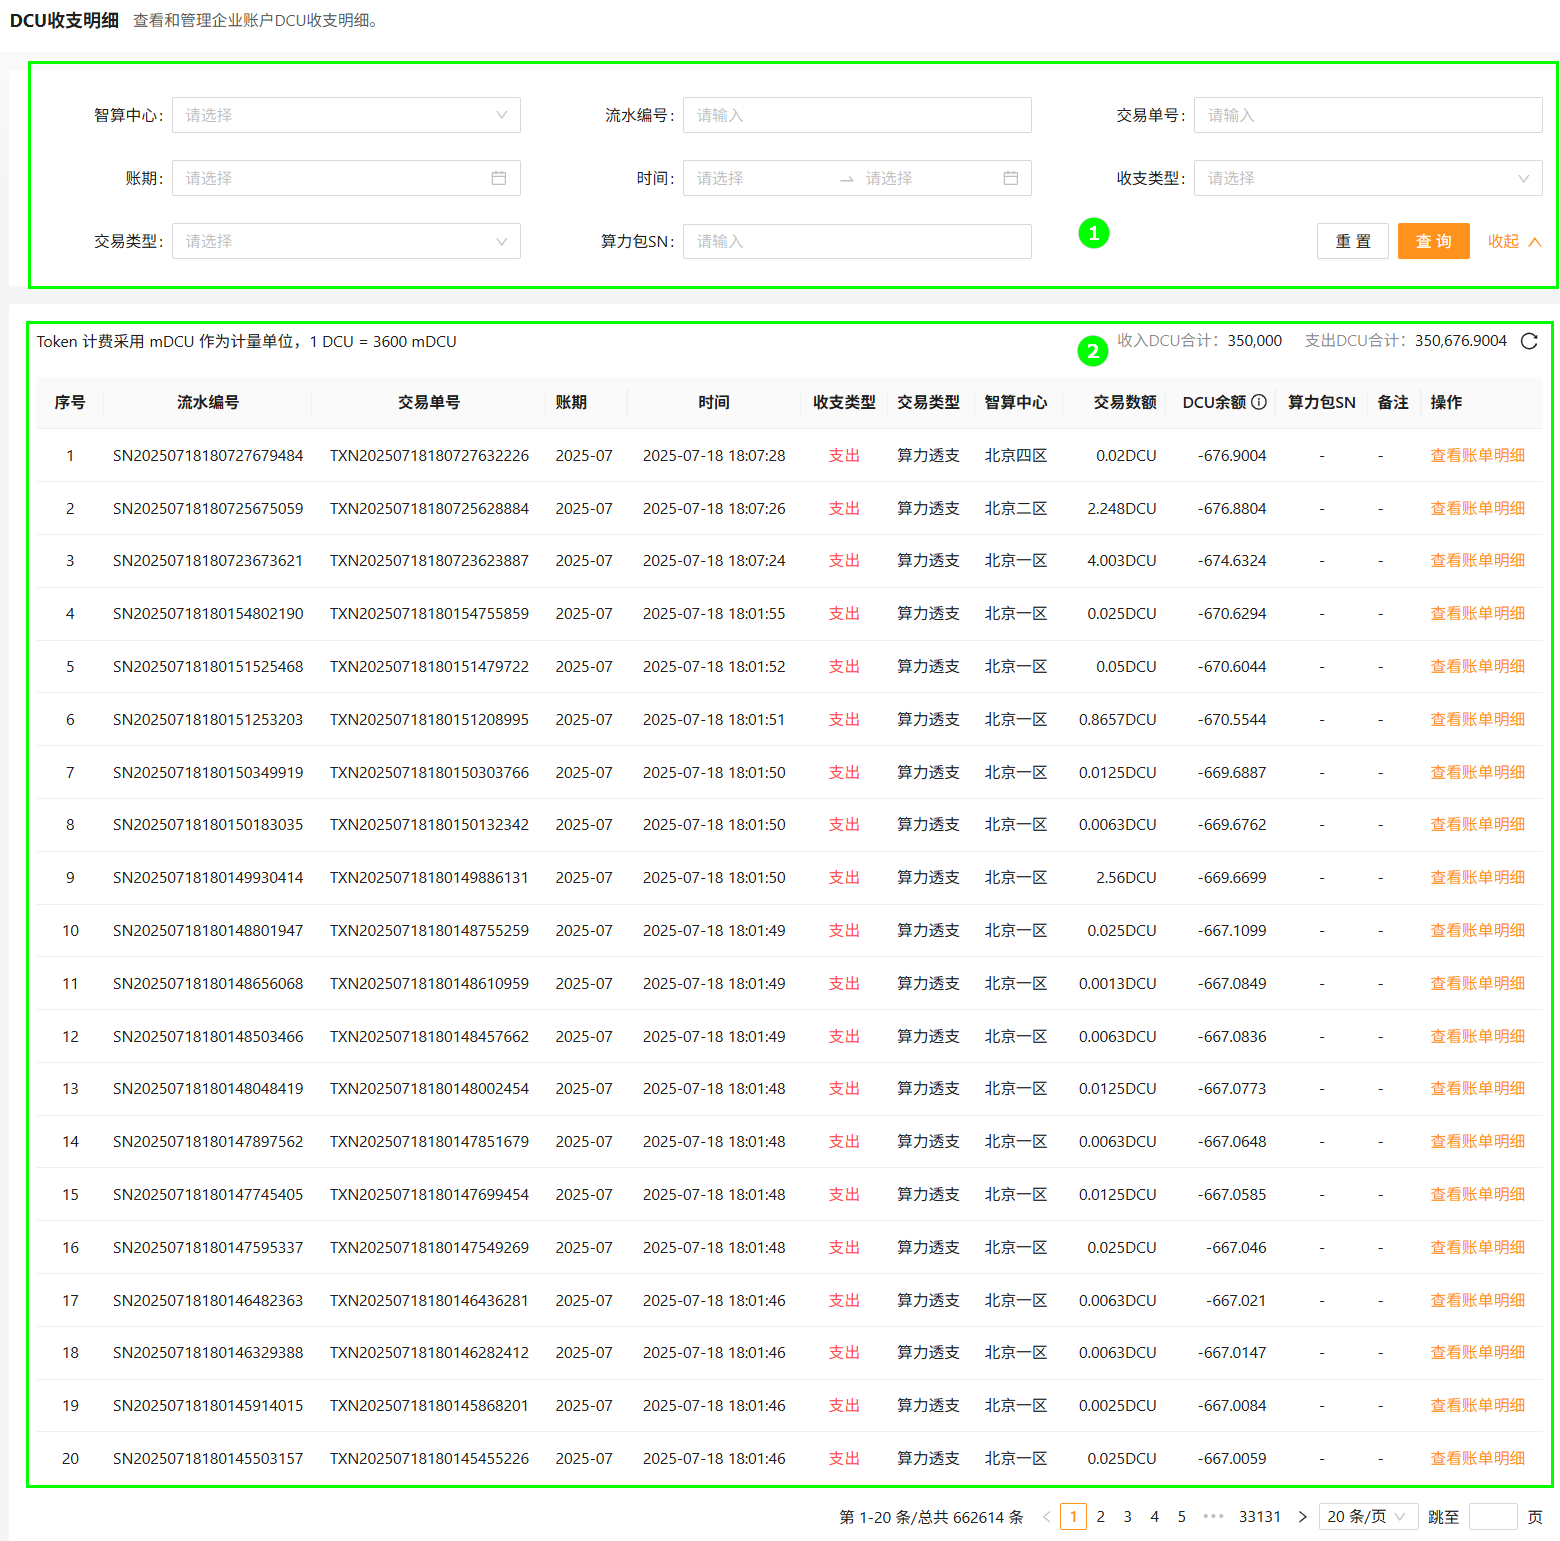The height and width of the screenshot is (1541, 1560).
Task: Click the previous page arrow in pagination
Action: click(1046, 1517)
